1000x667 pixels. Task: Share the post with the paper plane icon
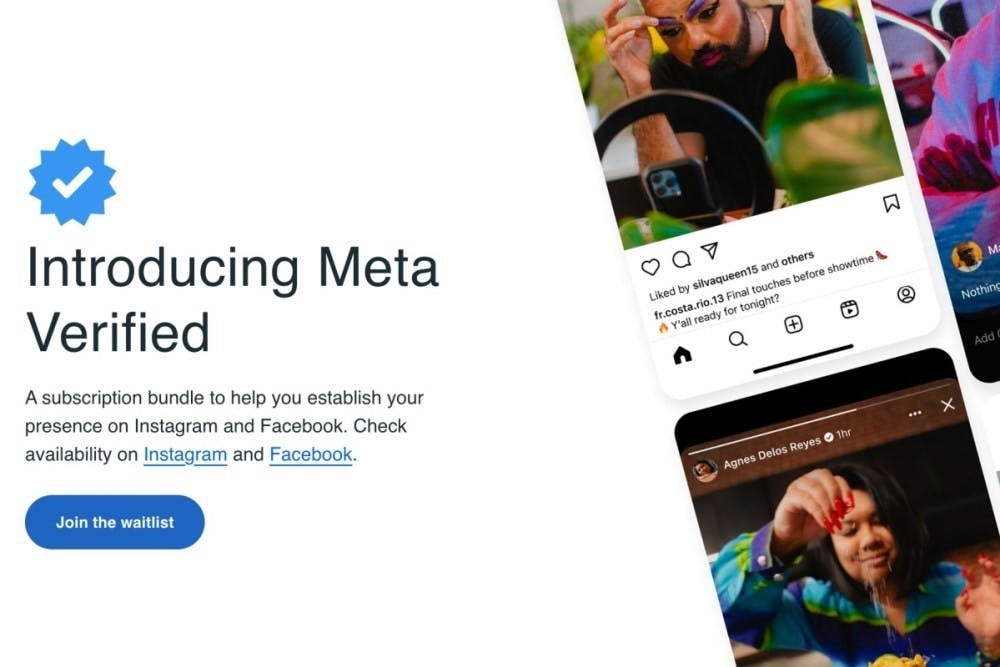click(709, 250)
